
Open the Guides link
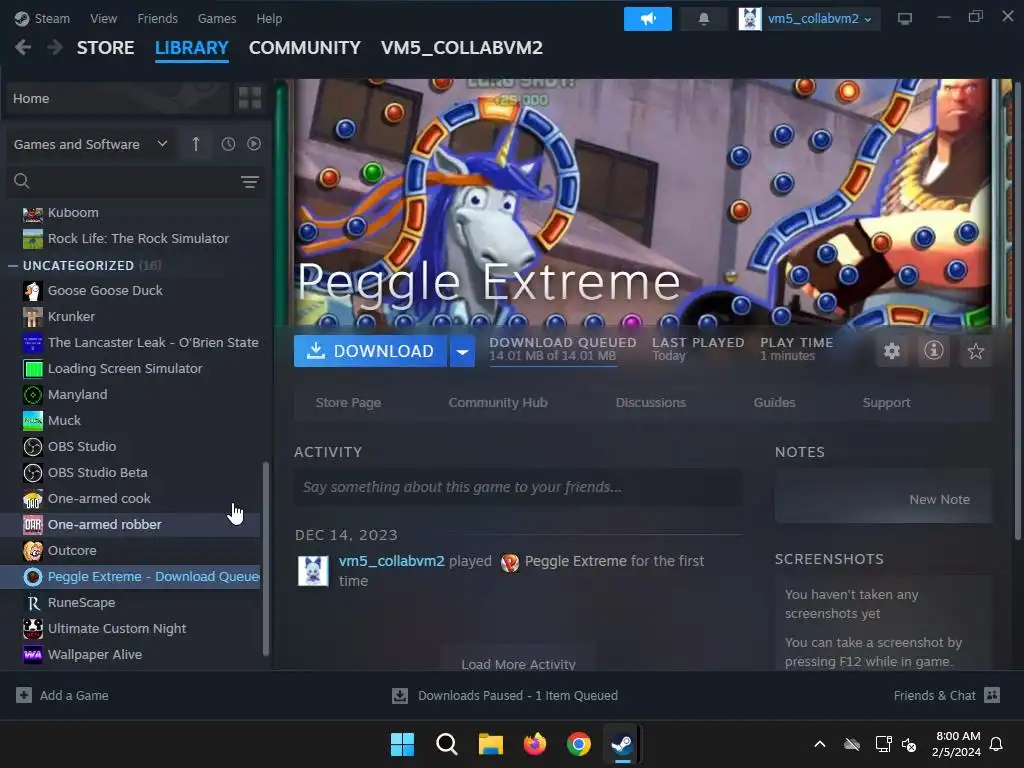click(774, 403)
